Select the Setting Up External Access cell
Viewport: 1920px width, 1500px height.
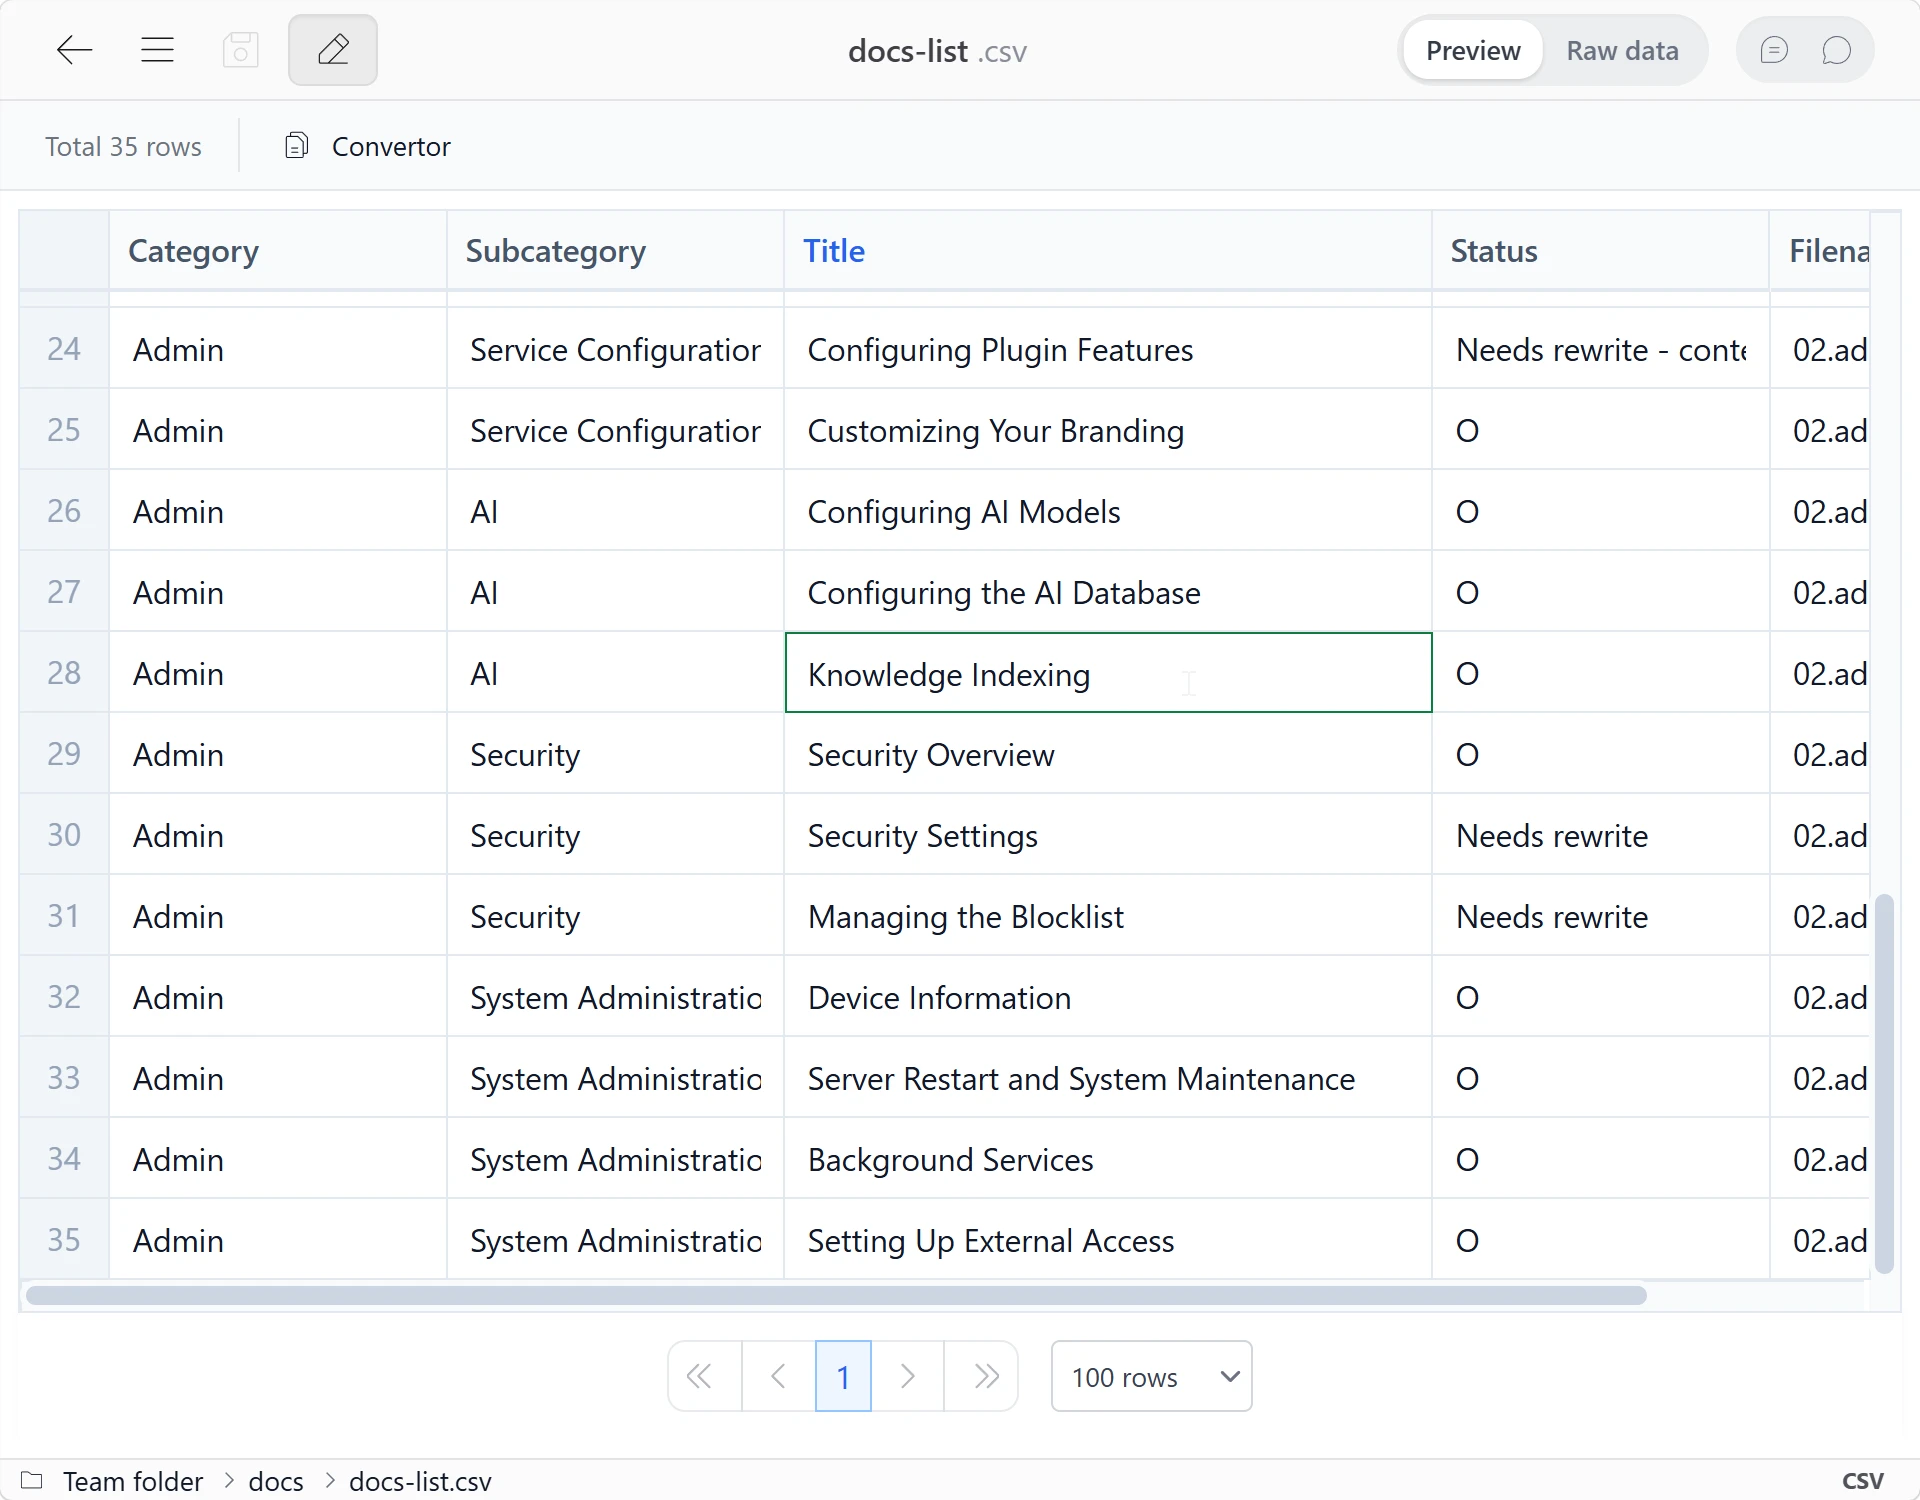(1108, 1240)
